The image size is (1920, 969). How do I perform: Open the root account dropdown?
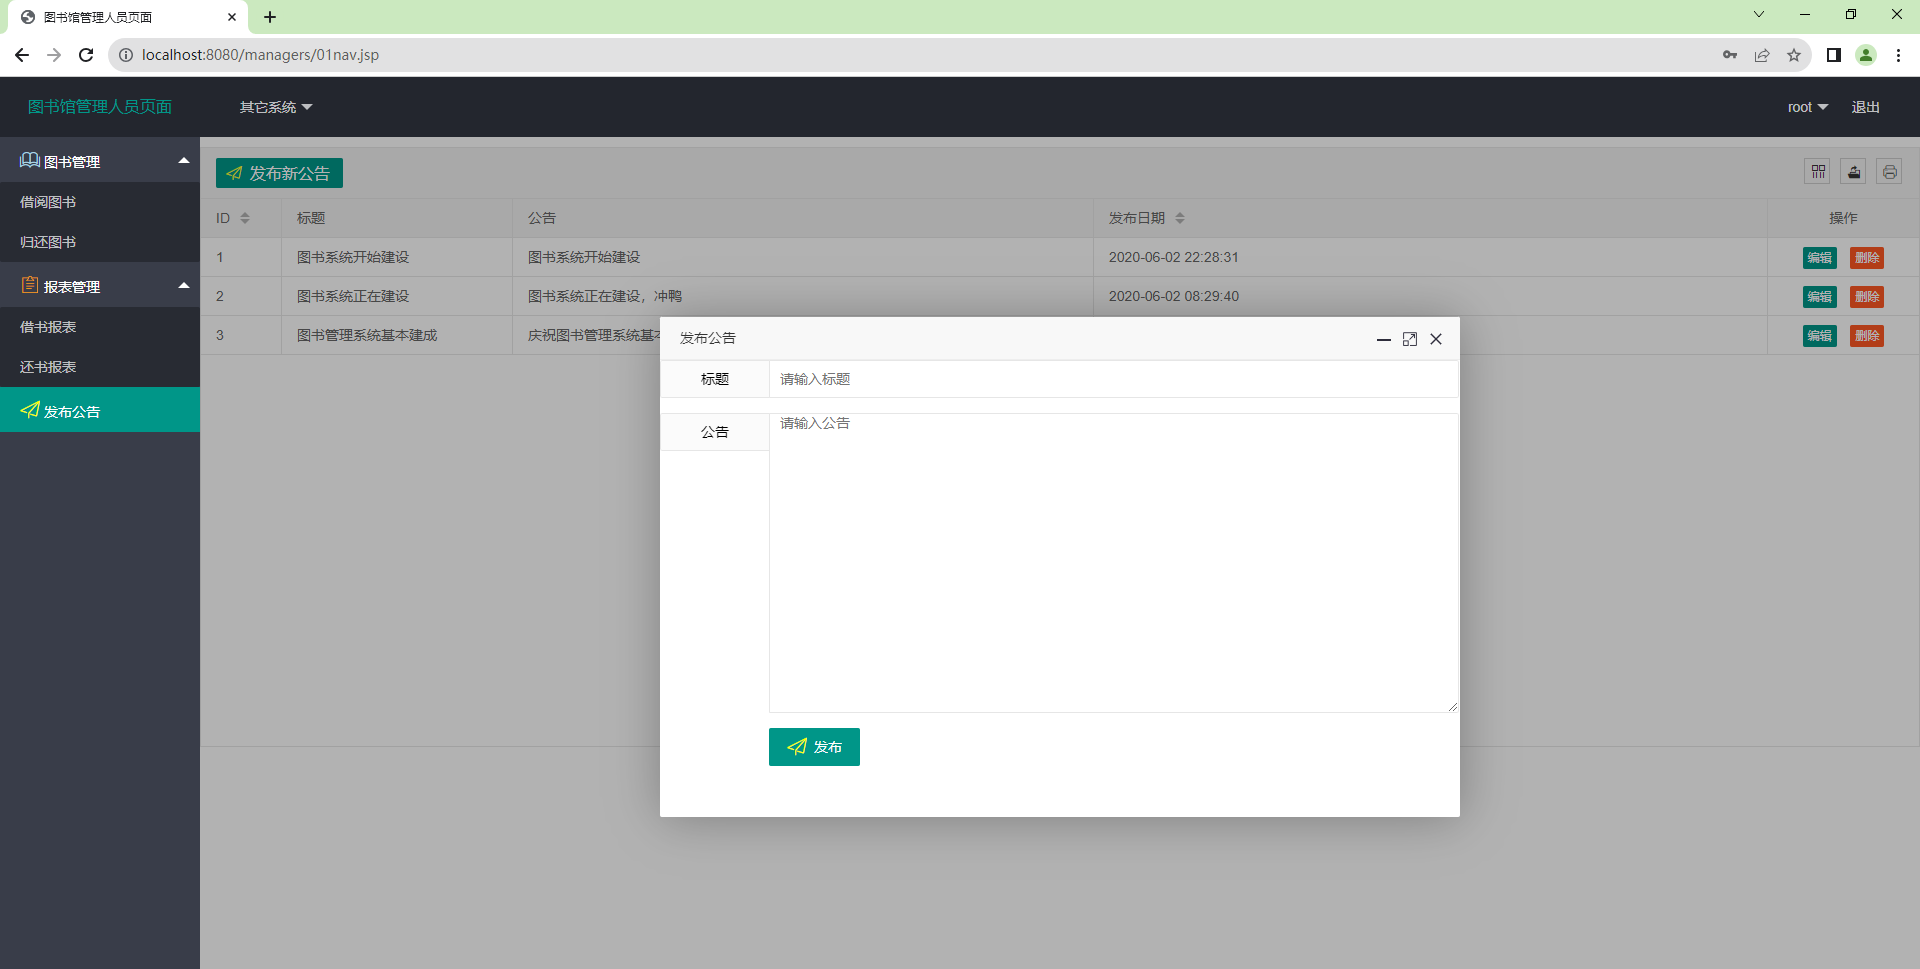click(1807, 107)
